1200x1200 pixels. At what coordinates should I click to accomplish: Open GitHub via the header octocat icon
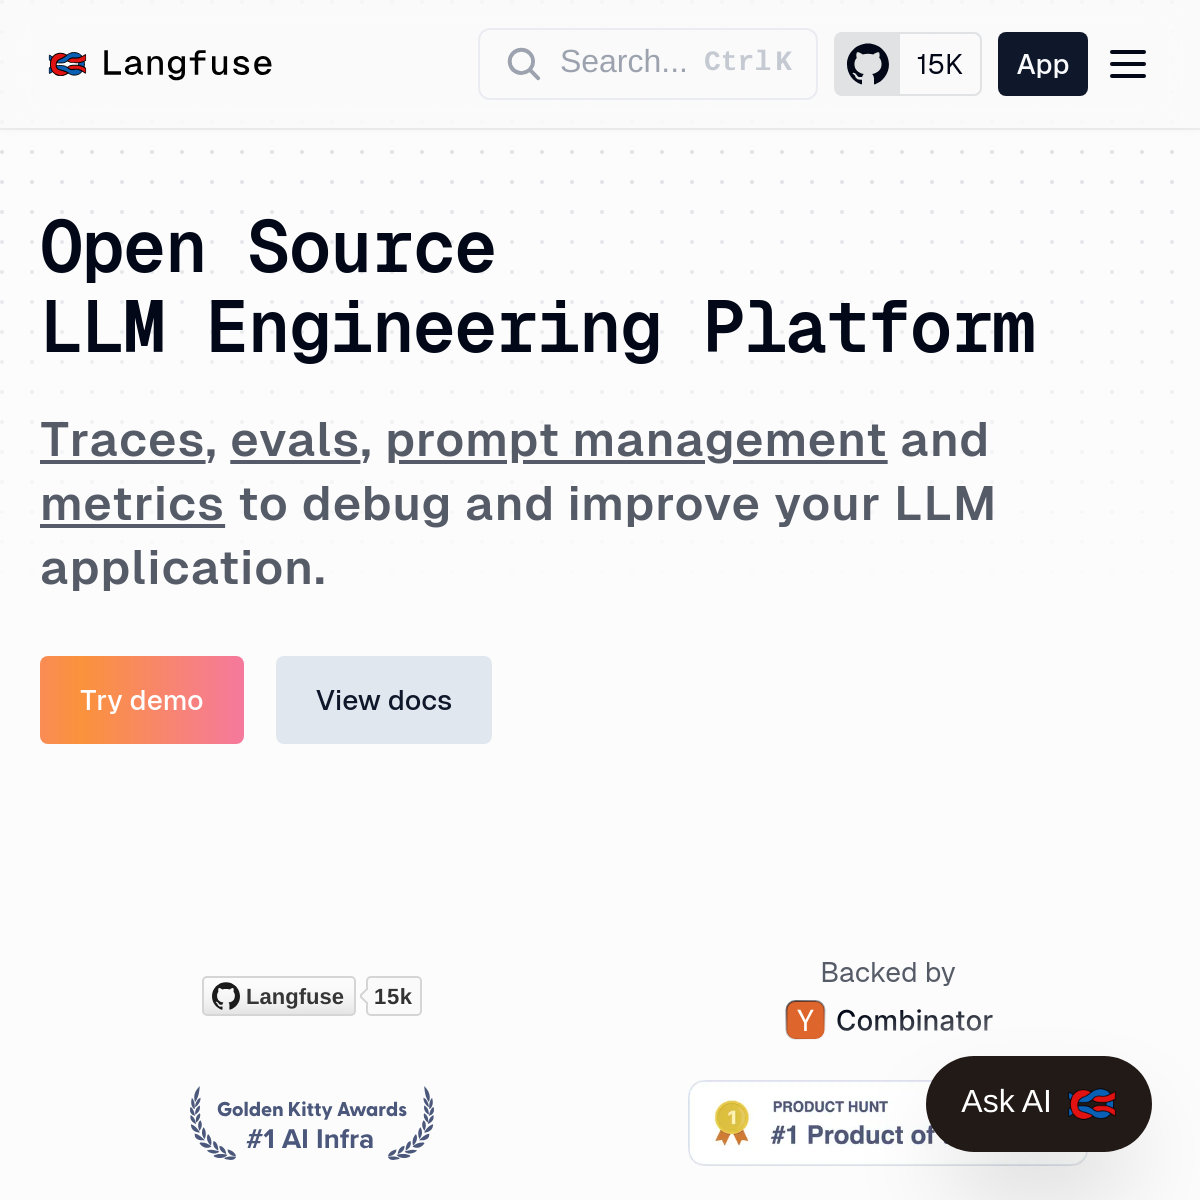[x=867, y=65]
